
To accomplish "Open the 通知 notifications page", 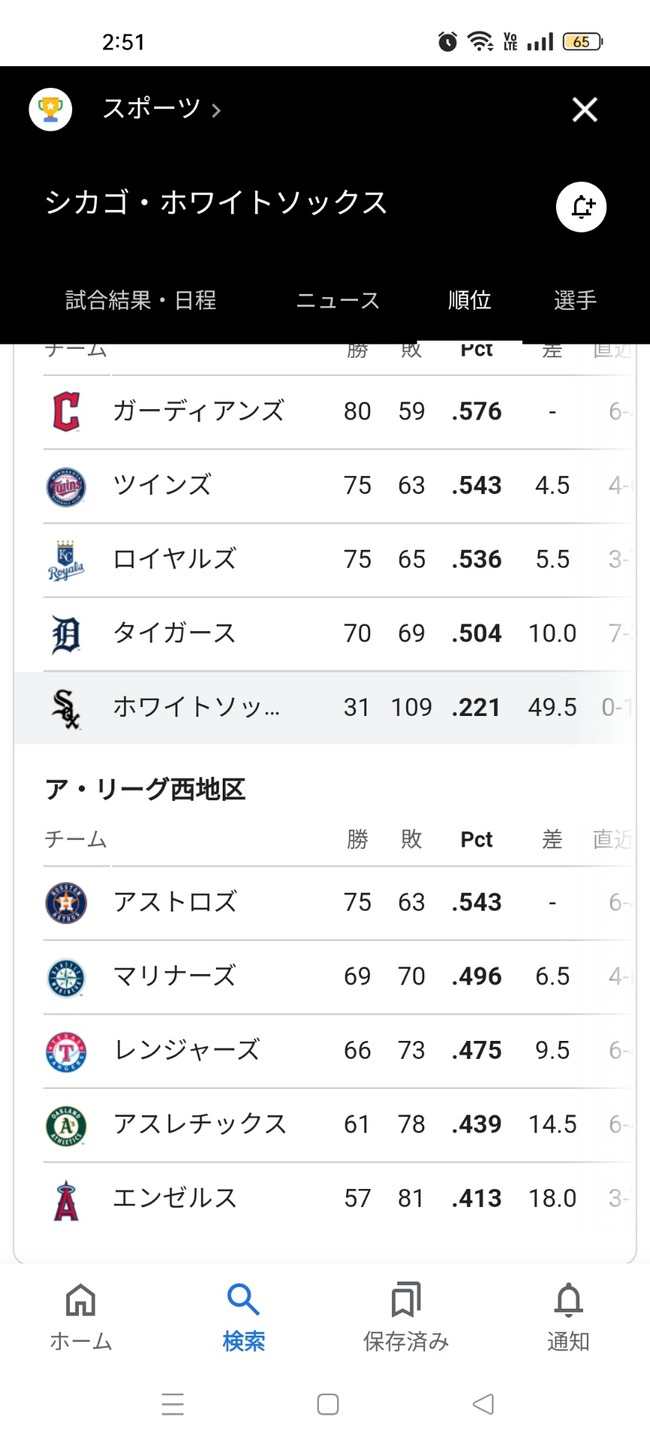I will click(x=568, y=1318).
